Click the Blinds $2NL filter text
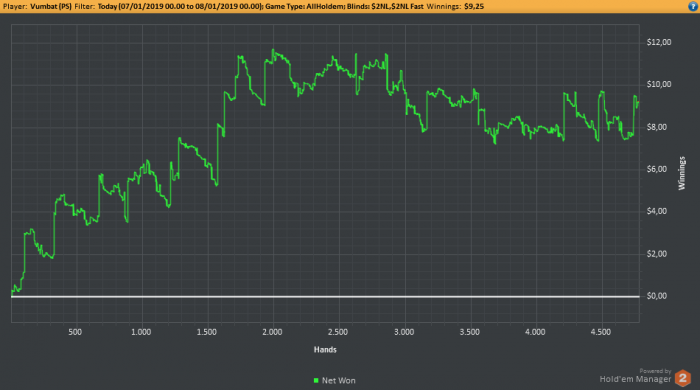This screenshot has width=700, height=390. tap(385, 7)
